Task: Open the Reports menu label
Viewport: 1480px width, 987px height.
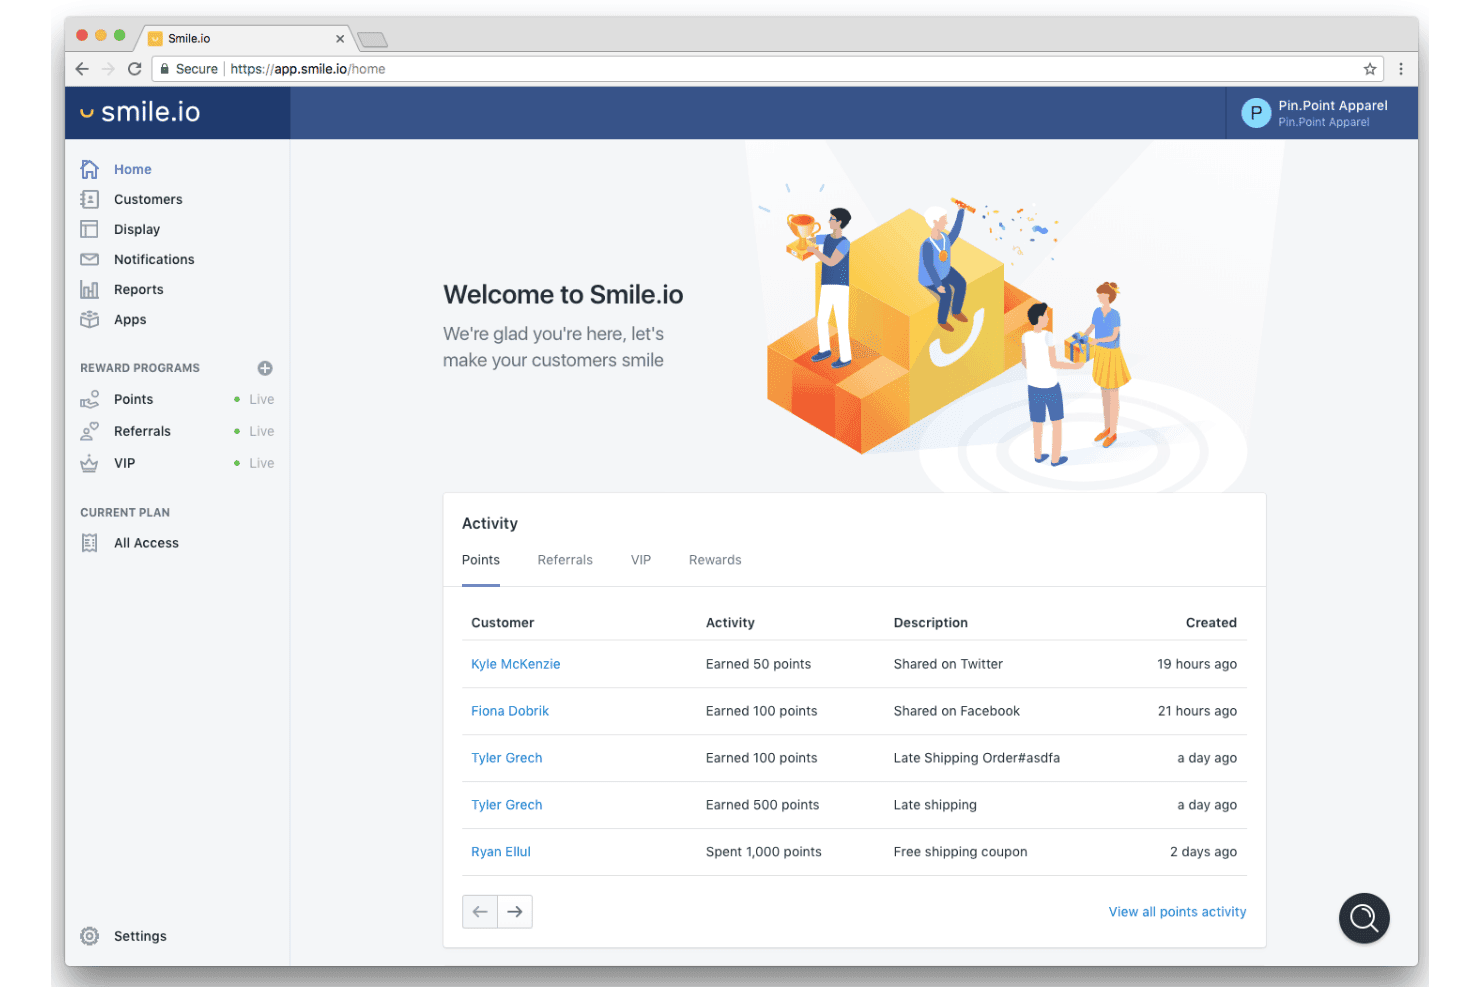Action: 139,289
